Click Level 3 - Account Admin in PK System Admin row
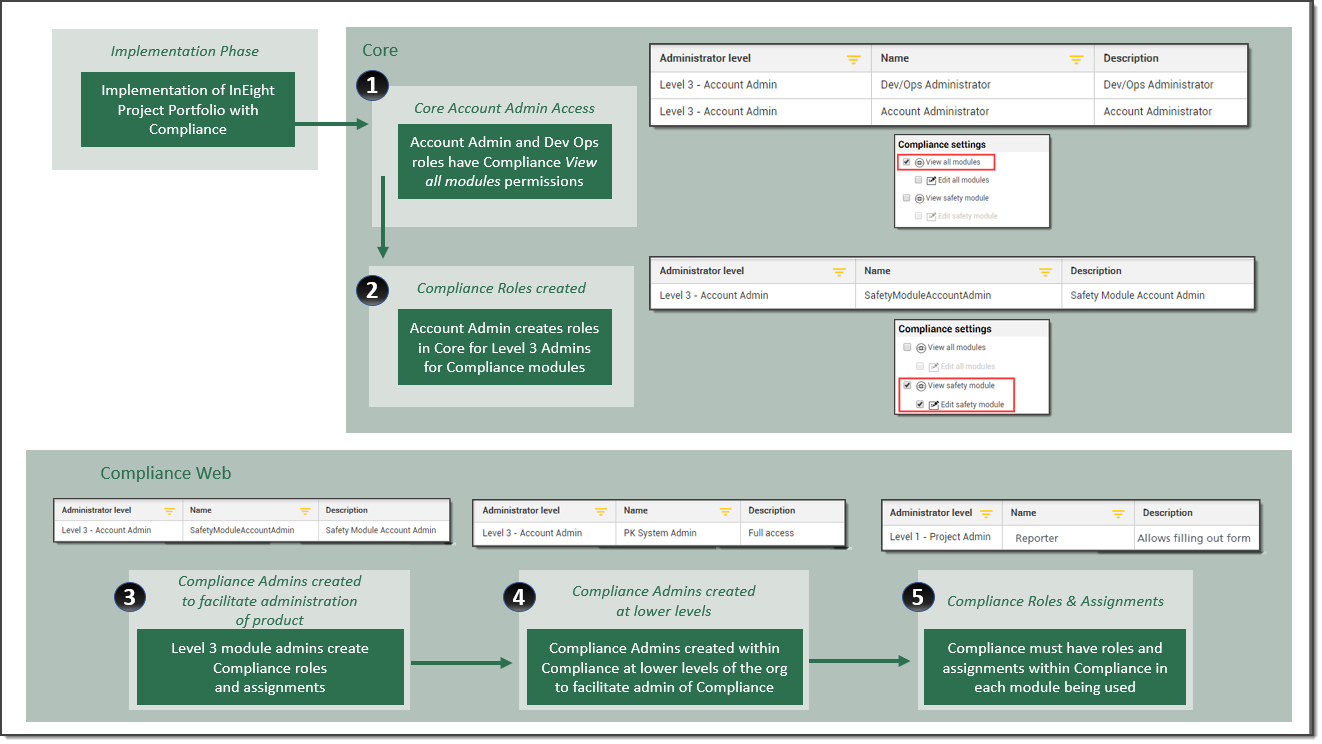The height and width of the screenshot is (744, 1322). tap(532, 533)
